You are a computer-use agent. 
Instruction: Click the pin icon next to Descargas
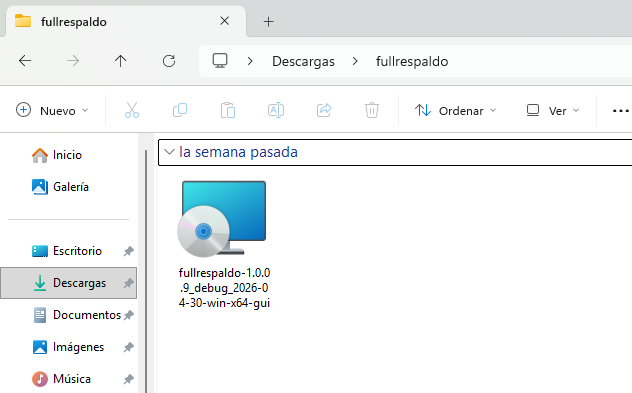[x=129, y=283]
